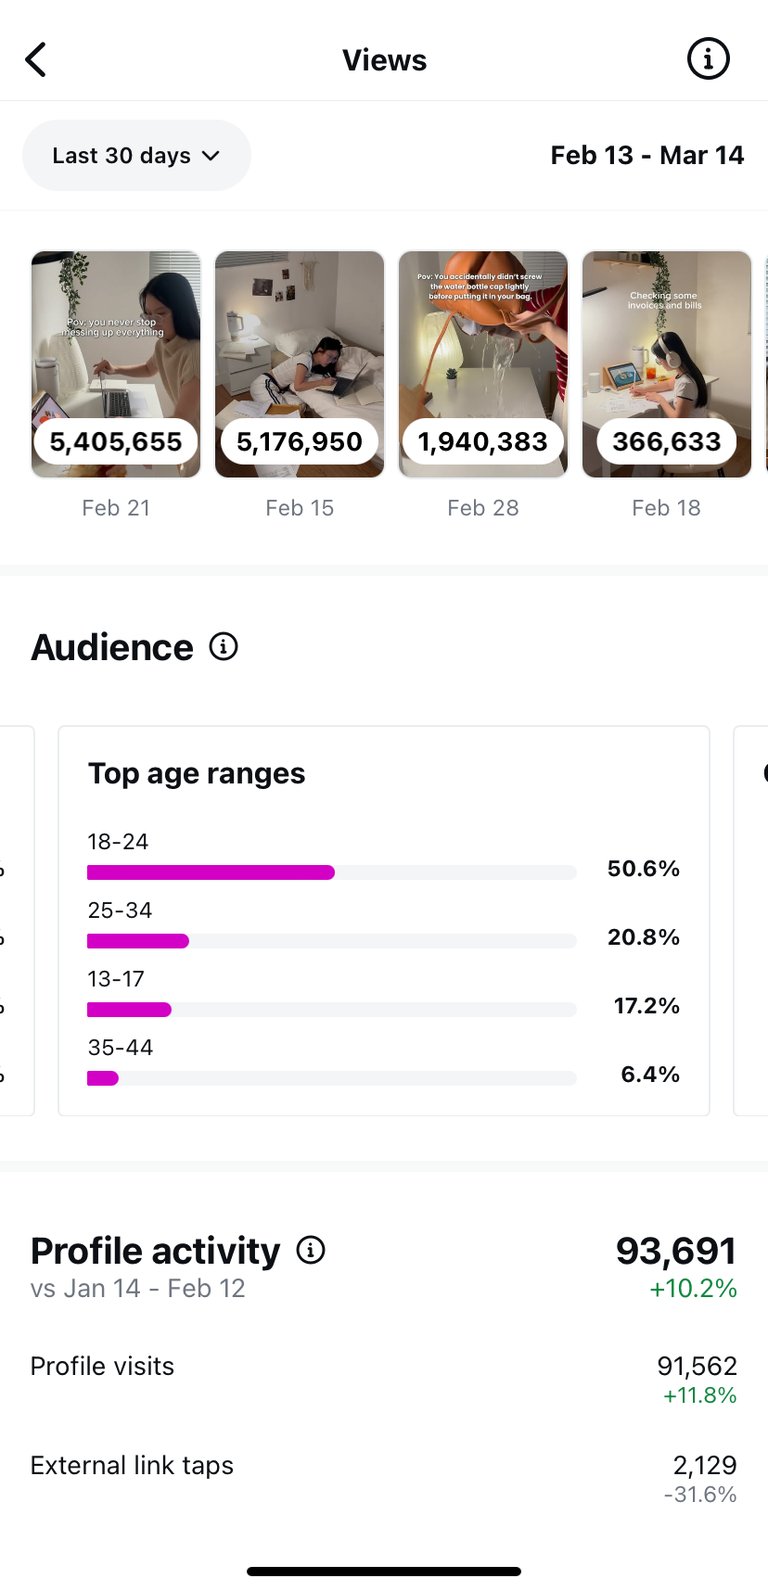Open the reel with 366,633 views
This screenshot has height=1591, width=768.
click(667, 364)
